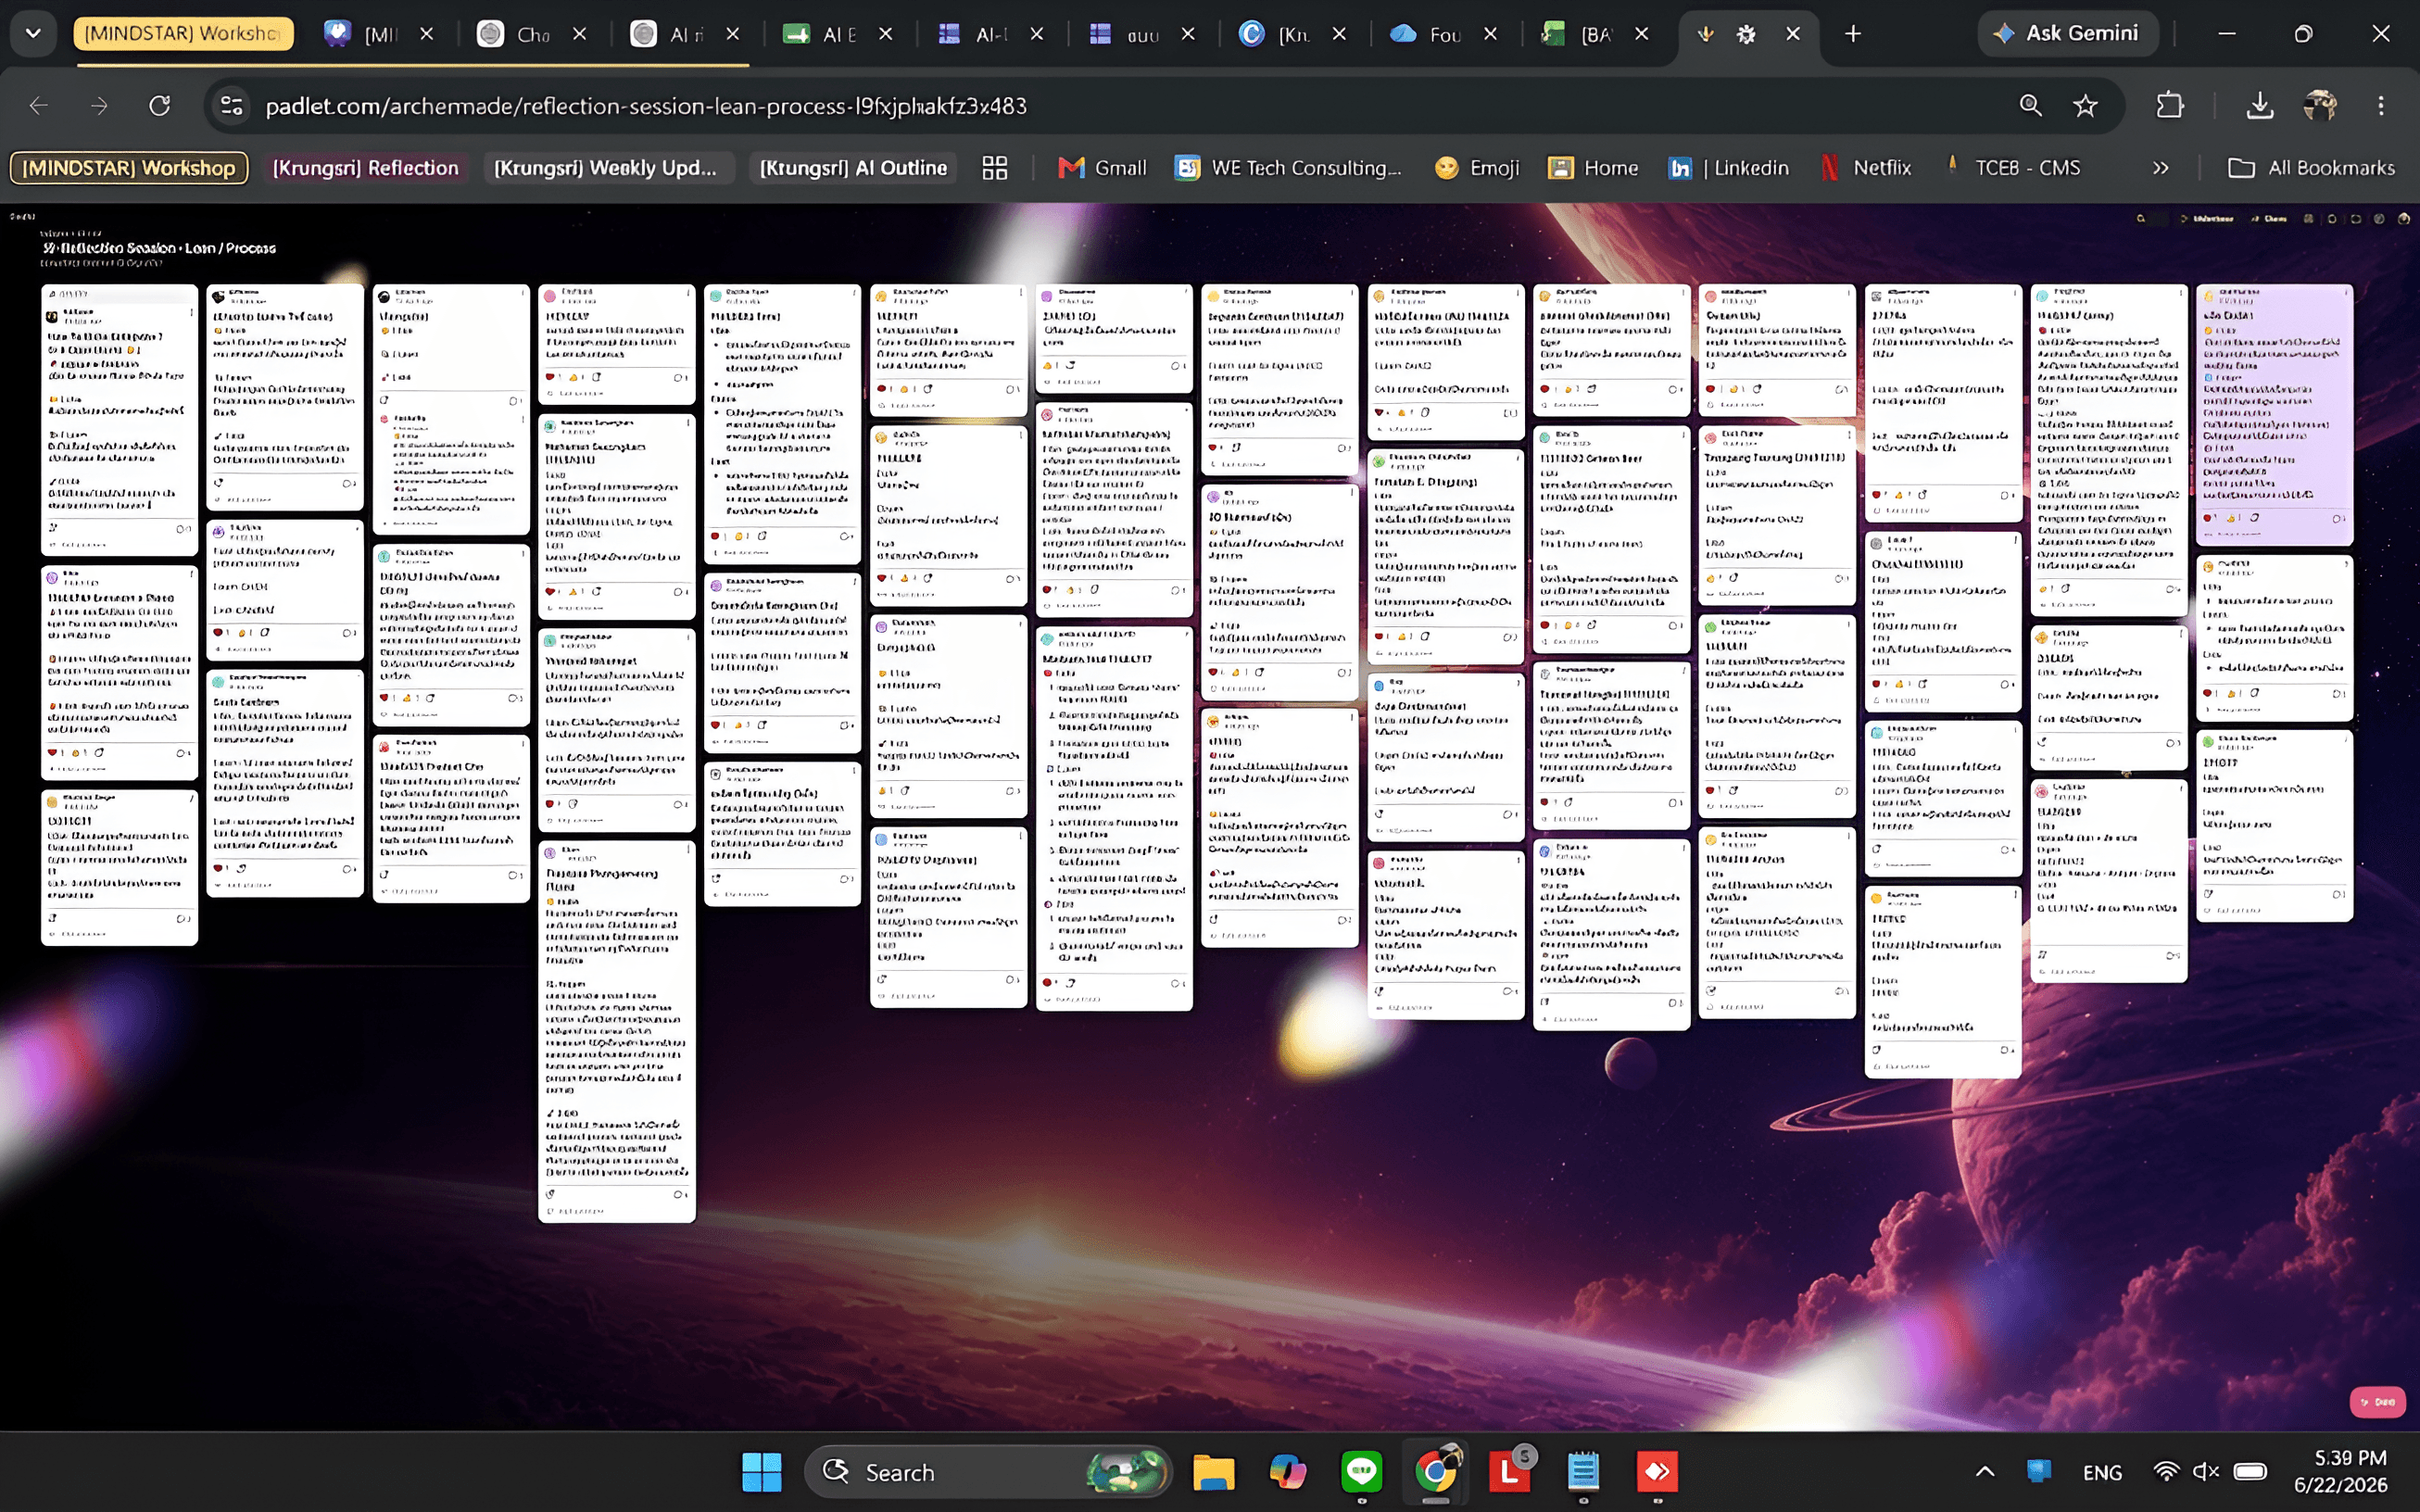
Task: Show hidden system tray icons
Action: pos(1985,1471)
